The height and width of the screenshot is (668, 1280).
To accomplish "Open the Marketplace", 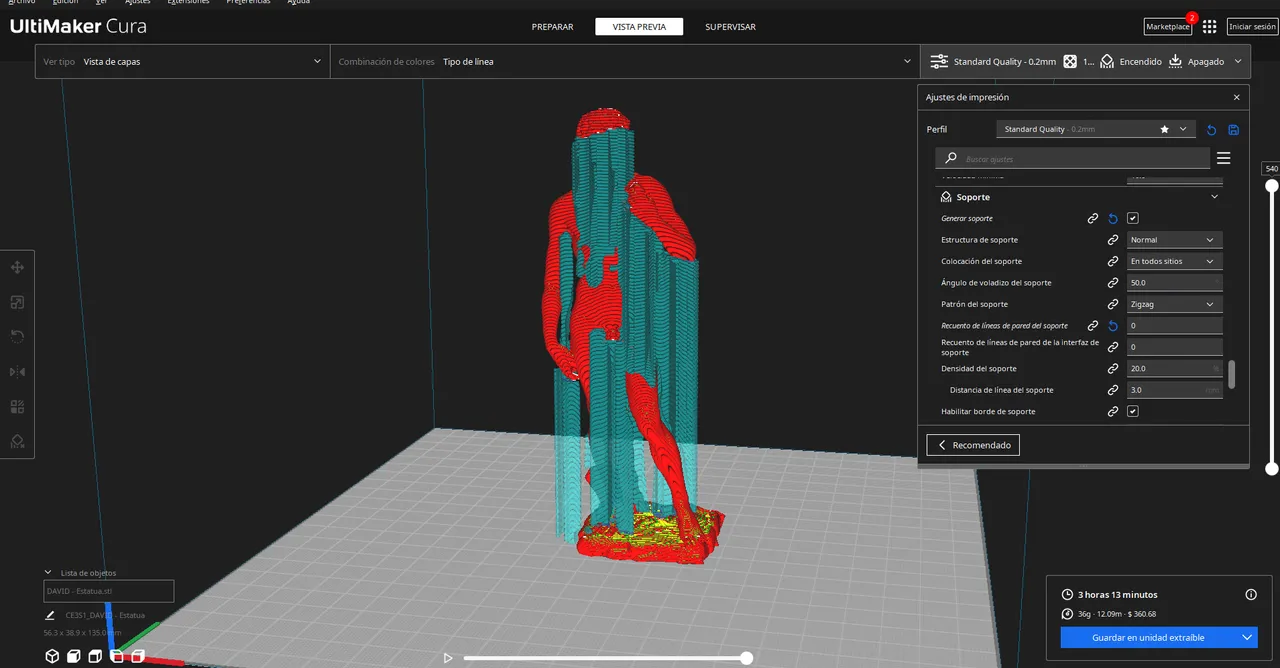I will coord(1167,27).
